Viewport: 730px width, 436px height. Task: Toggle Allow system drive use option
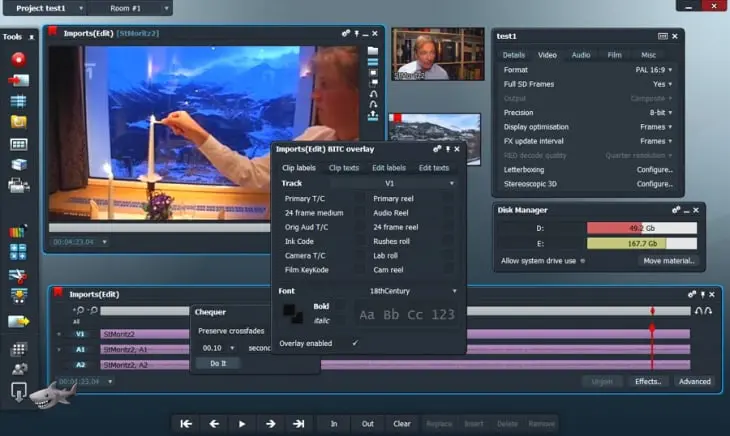pyautogui.click(x=583, y=261)
